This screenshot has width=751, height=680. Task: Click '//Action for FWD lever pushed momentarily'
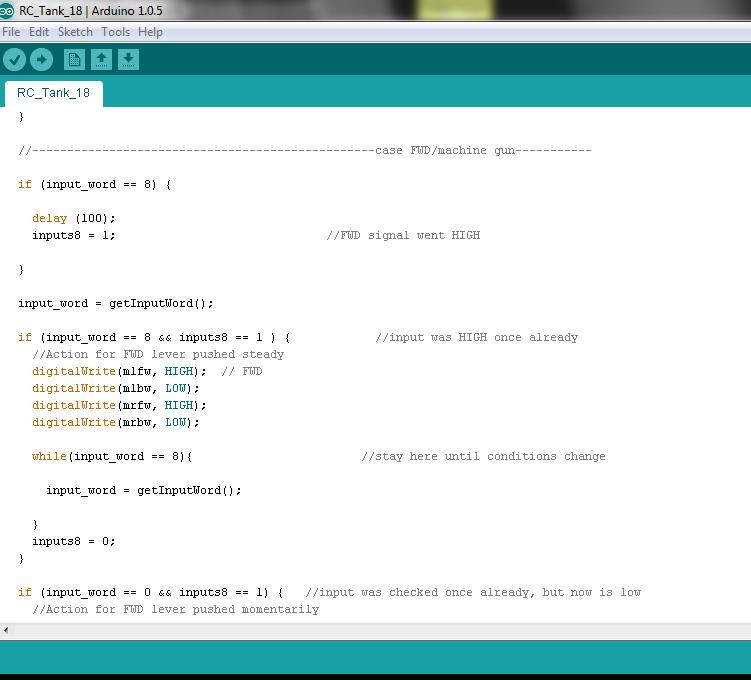(x=175, y=610)
